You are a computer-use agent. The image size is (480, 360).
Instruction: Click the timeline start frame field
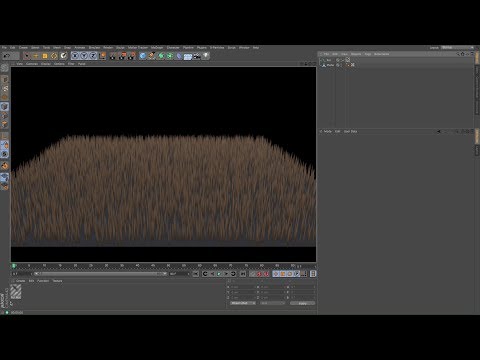click(21, 274)
